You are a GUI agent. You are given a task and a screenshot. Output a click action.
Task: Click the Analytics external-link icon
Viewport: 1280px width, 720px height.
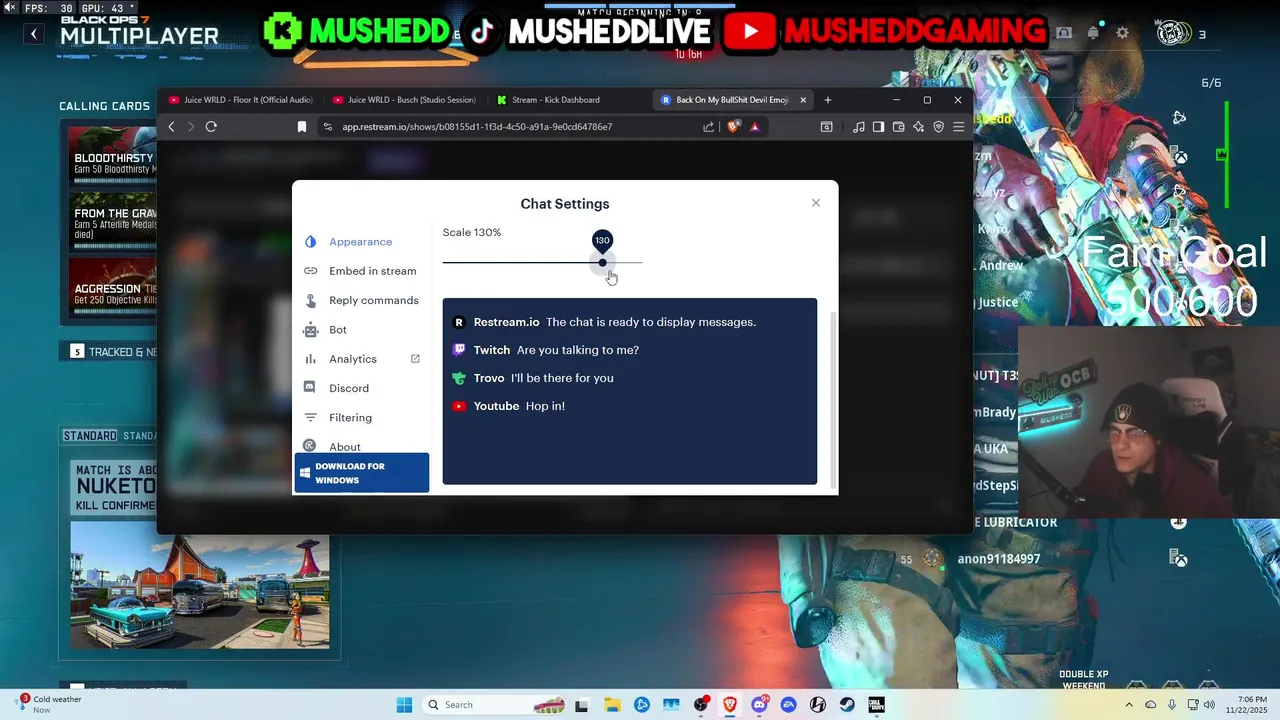pyautogui.click(x=415, y=358)
